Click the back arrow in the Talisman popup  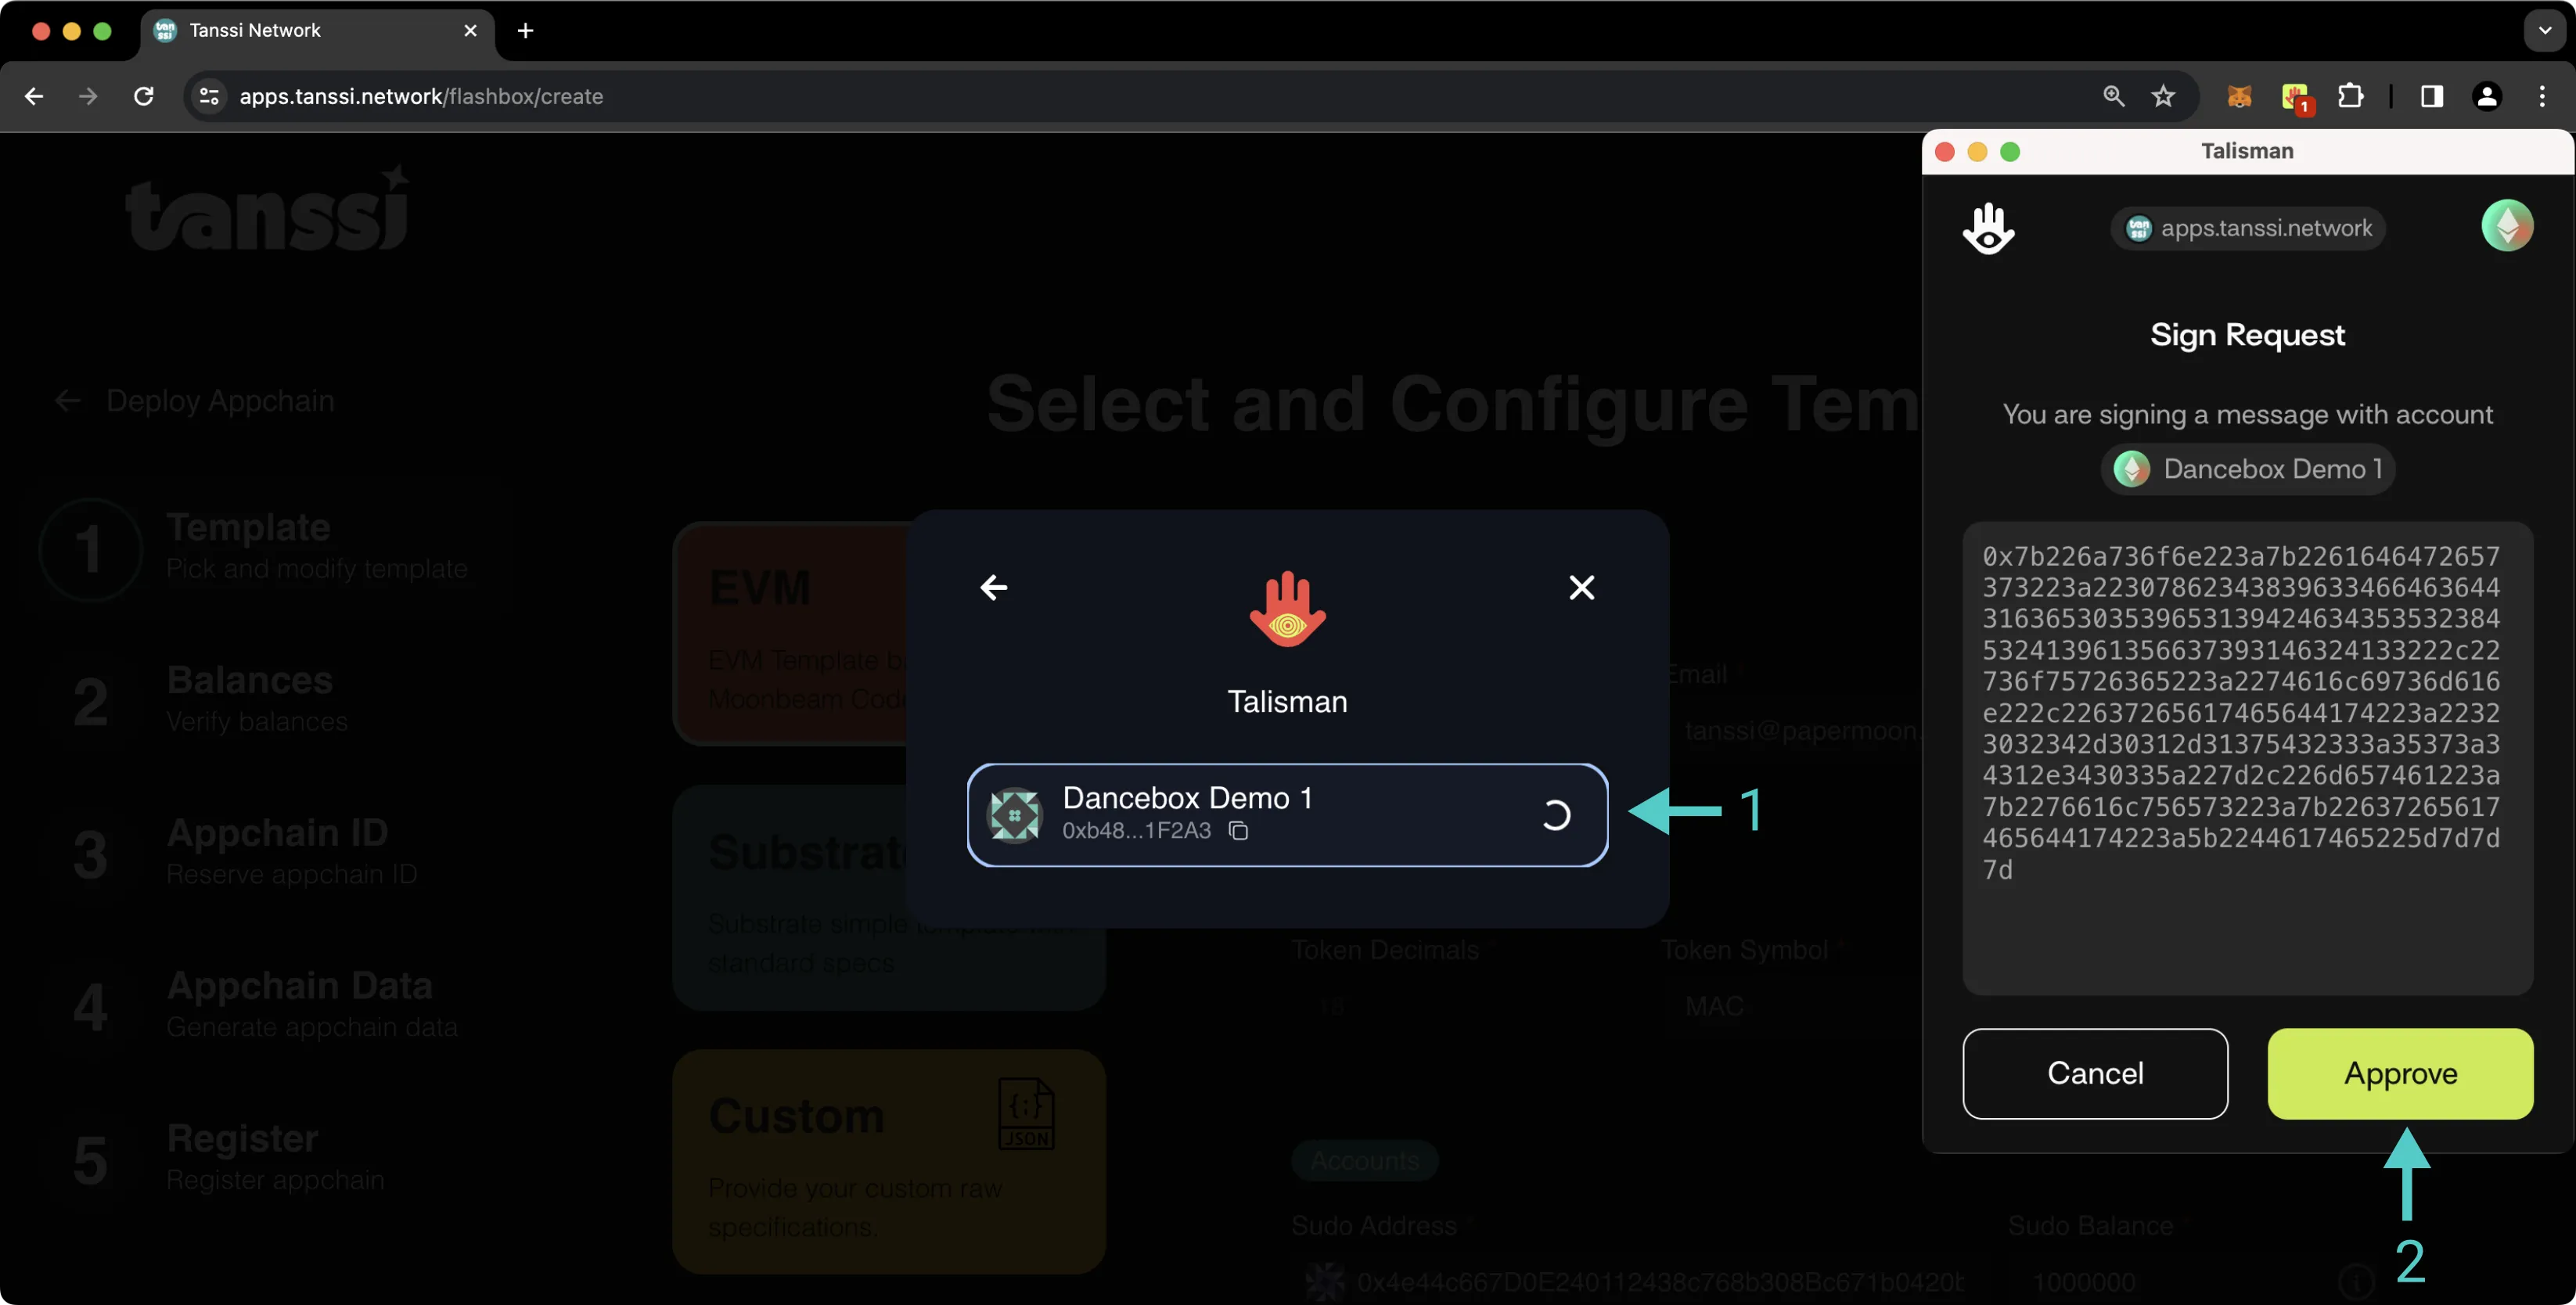(994, 588)
